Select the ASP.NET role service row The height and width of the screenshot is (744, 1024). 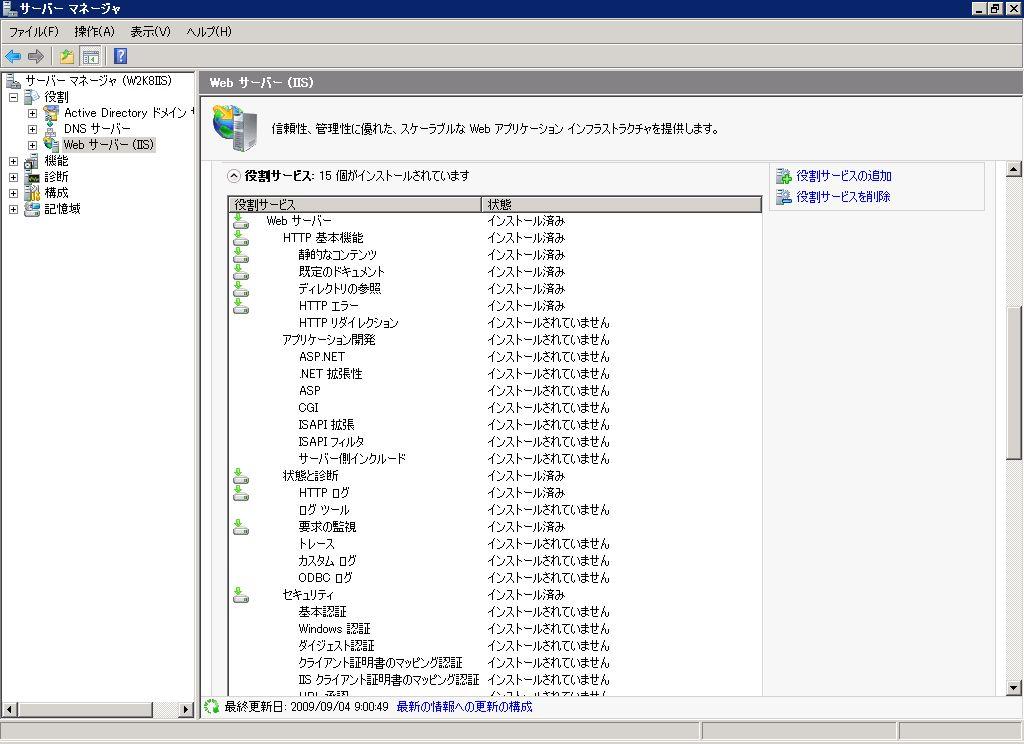(x=495, y=357)
